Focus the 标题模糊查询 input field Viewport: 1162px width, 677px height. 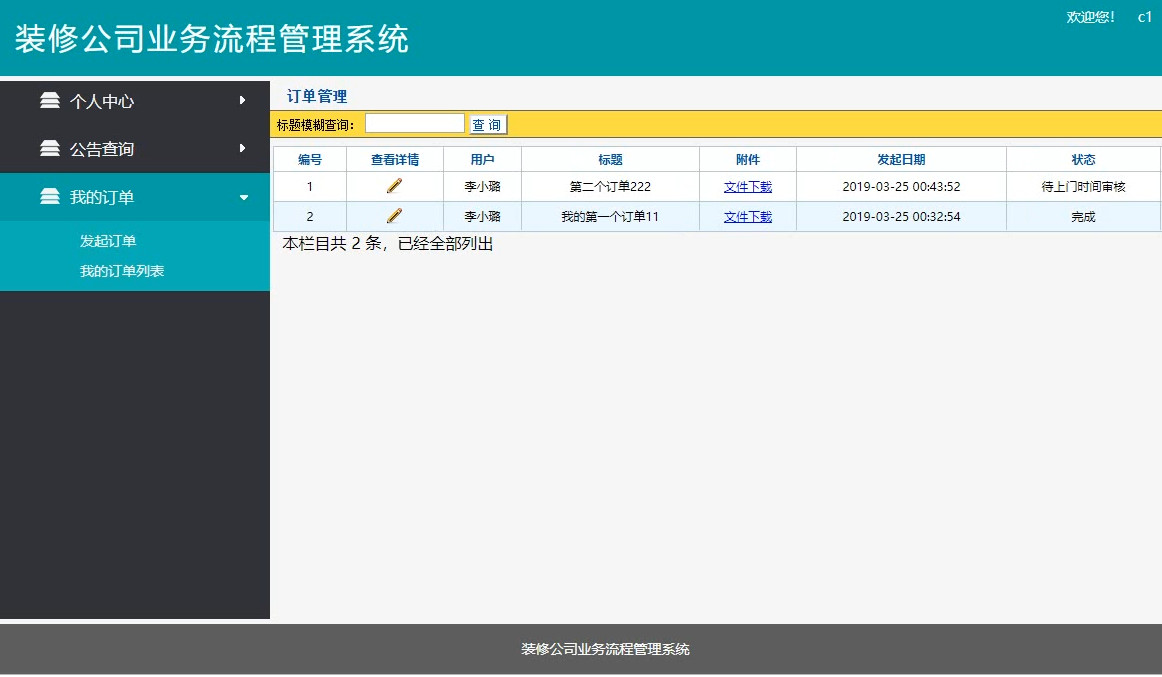[x=414, y=124]
